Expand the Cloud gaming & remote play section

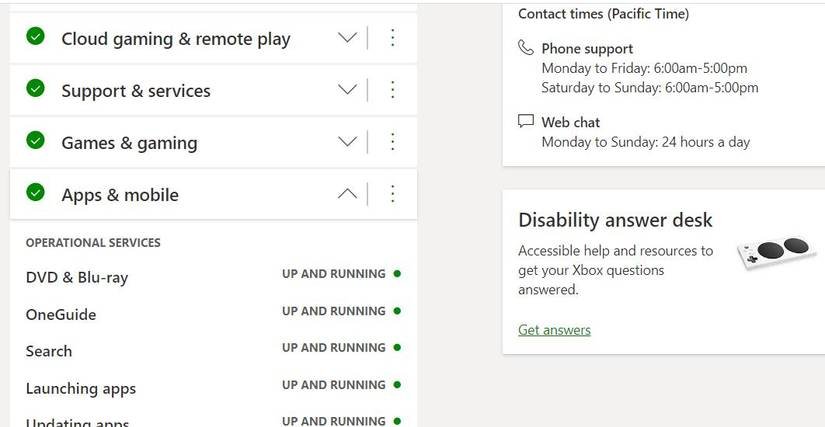347,38
